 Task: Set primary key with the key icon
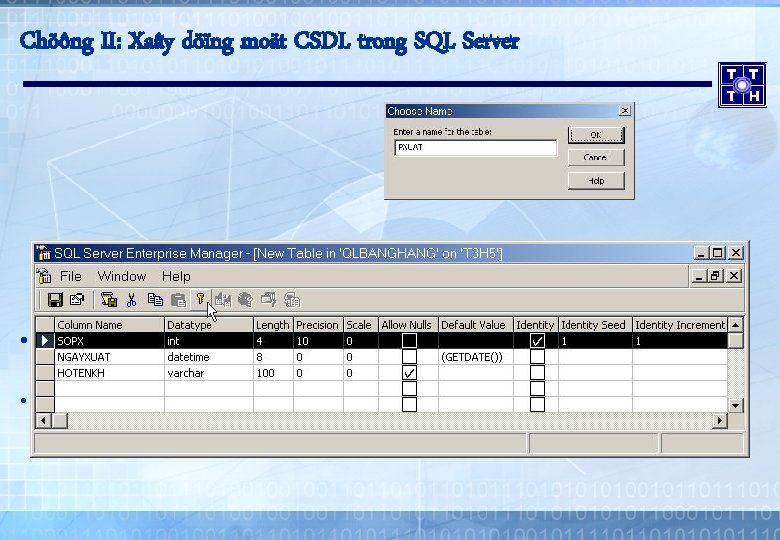click(x=200, y=299)
